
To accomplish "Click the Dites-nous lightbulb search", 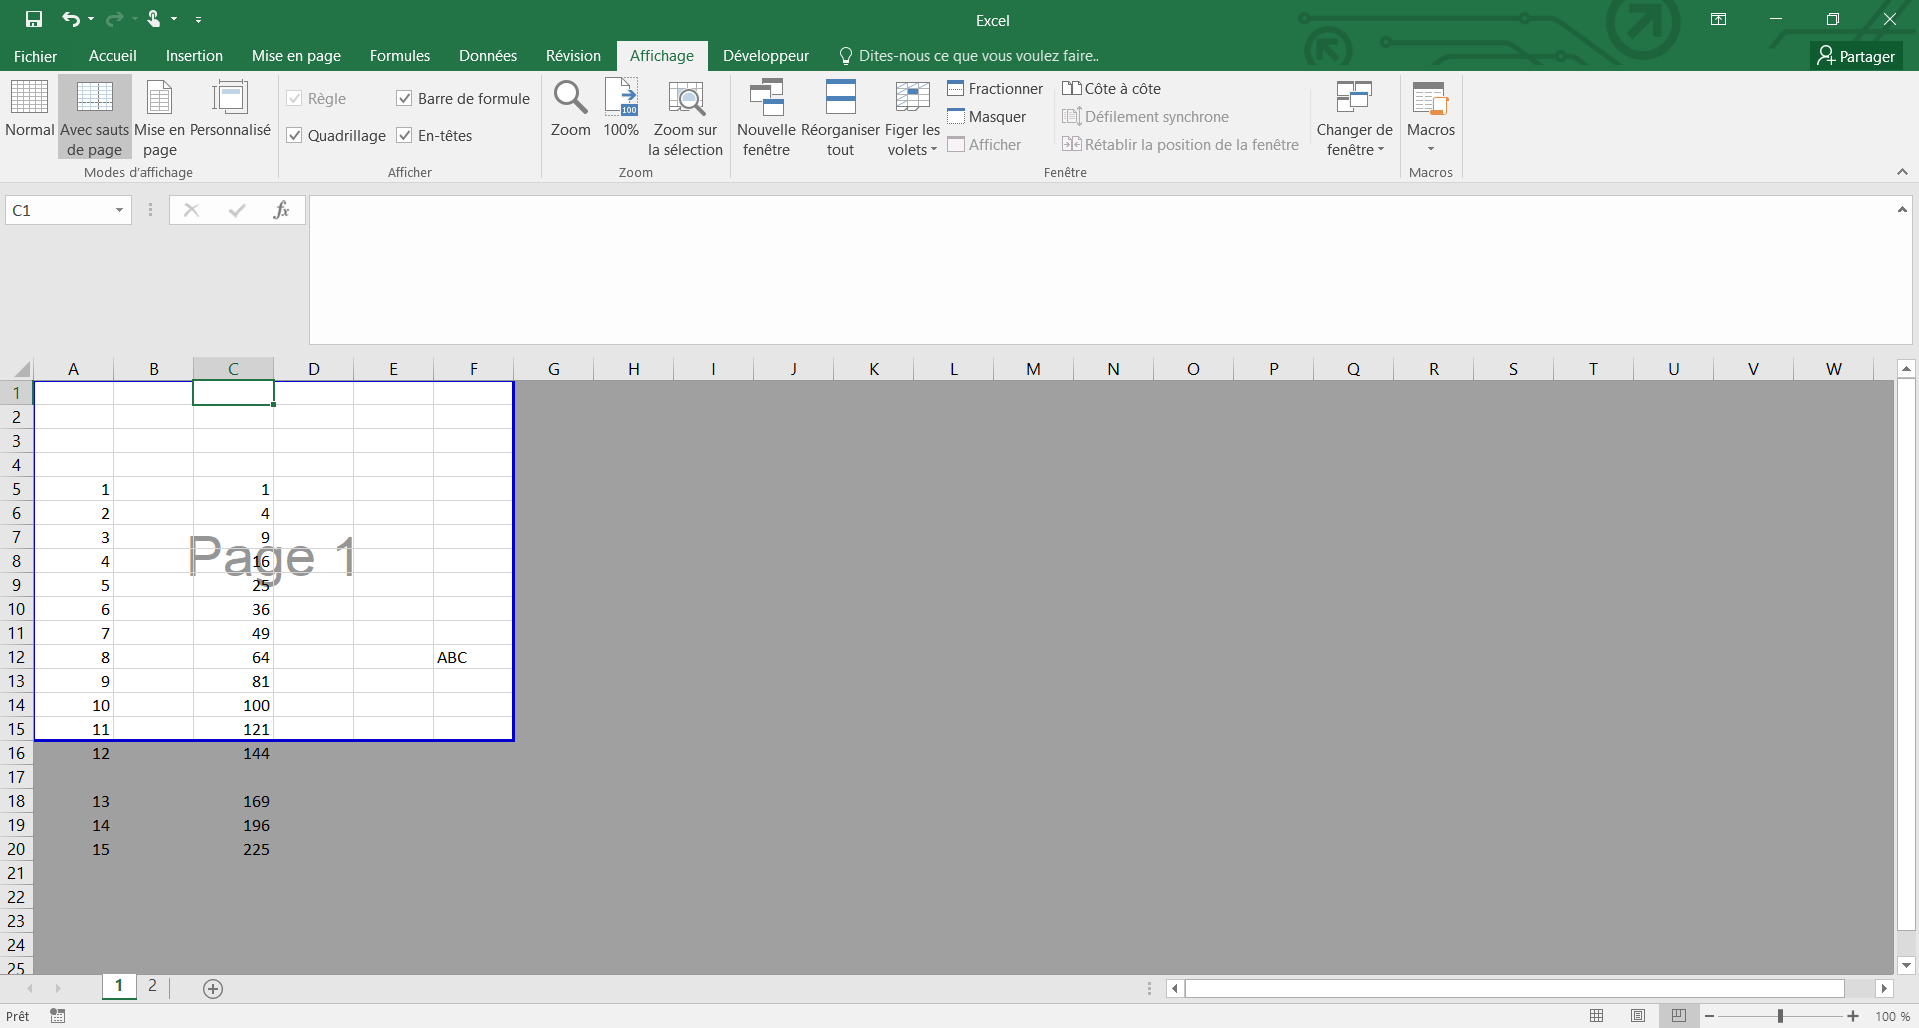I will click(968, 56).
